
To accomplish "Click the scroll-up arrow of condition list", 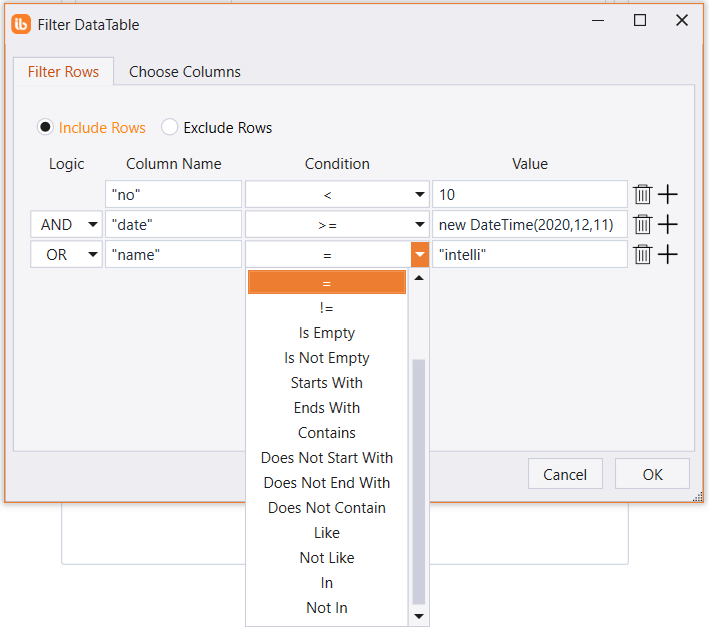I will [419, 278].
